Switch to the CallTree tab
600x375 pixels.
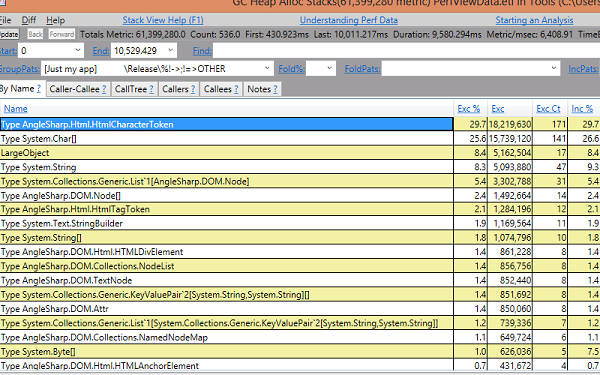click(x=134, y=89)
